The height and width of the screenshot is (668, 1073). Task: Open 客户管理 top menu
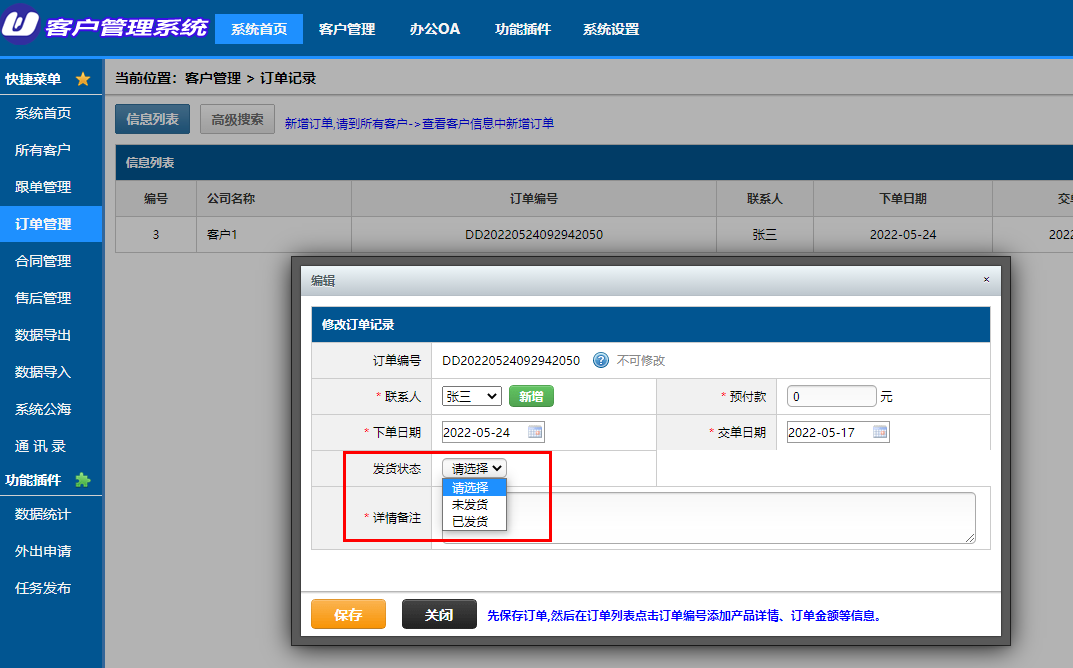click(x=347, y=29)
